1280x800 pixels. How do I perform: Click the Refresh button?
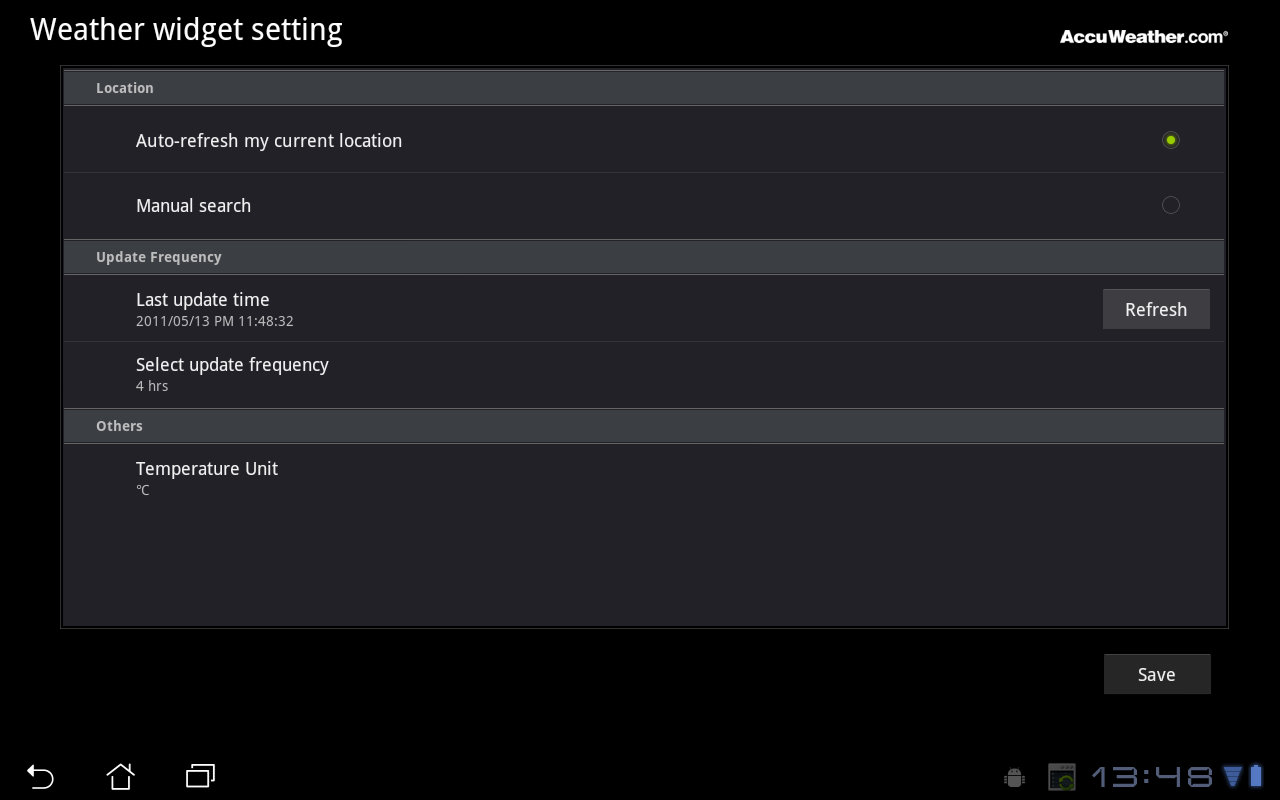point(1156,309)
